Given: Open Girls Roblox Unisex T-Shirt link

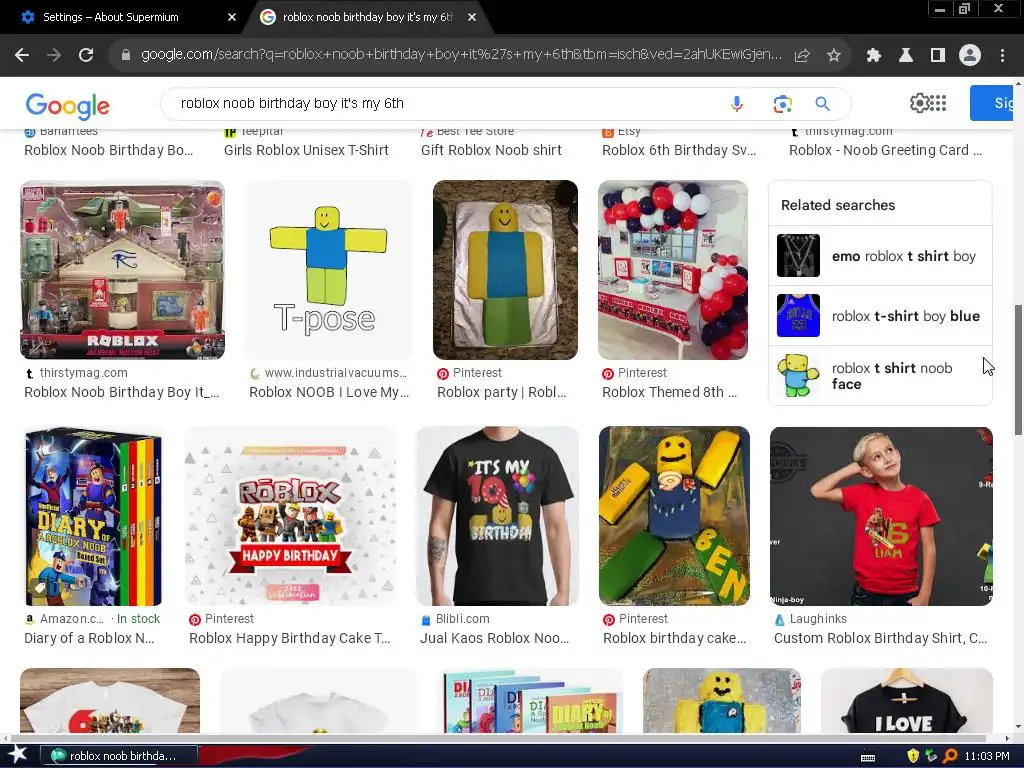Looking at the screenshot, I should pos(306,150).
